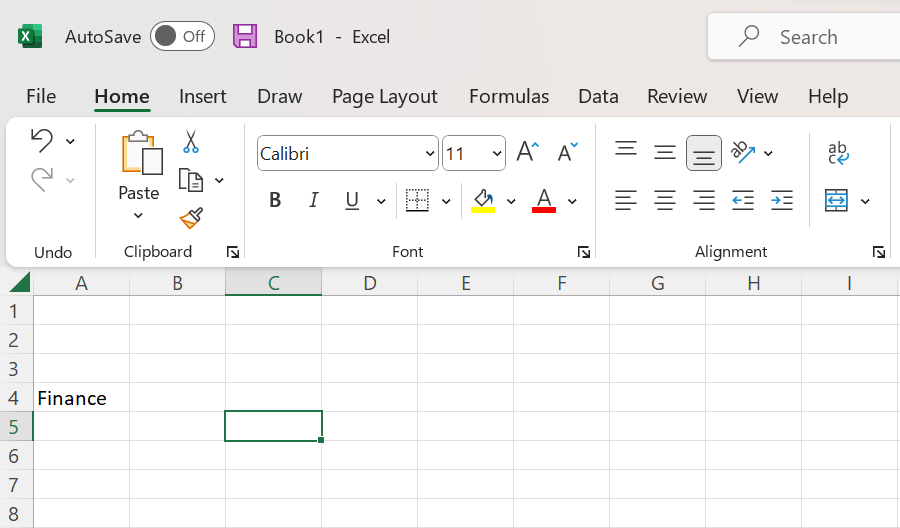
Task: Click the Undo arrow icon
Action: point(41,141)
